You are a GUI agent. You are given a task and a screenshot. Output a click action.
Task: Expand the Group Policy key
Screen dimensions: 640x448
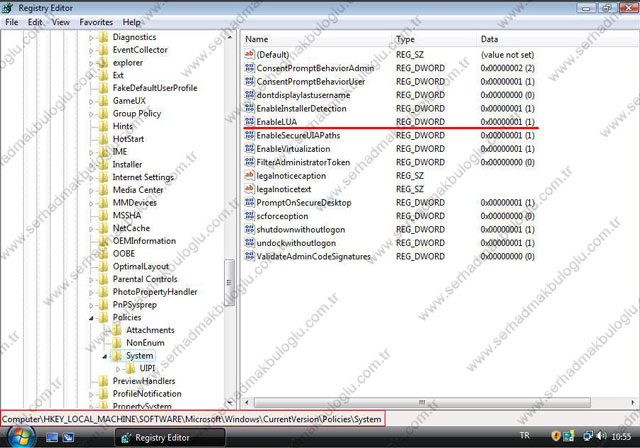(91, 114)
